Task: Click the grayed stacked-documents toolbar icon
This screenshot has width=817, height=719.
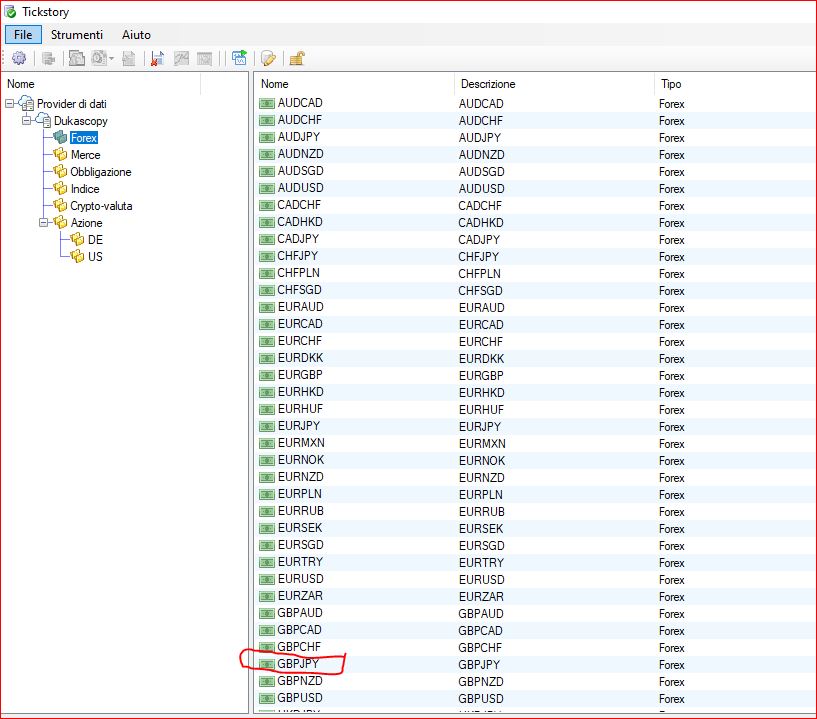Action: (77, 58)
